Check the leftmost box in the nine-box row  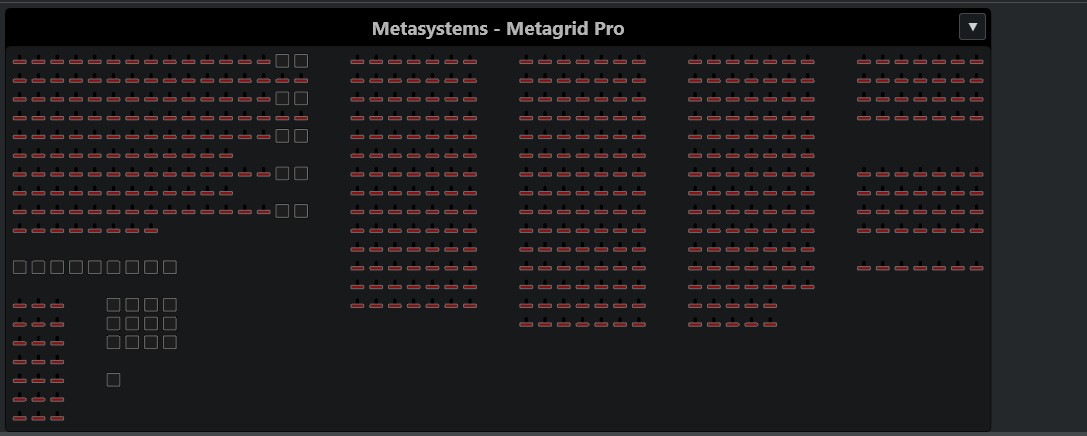19,267
